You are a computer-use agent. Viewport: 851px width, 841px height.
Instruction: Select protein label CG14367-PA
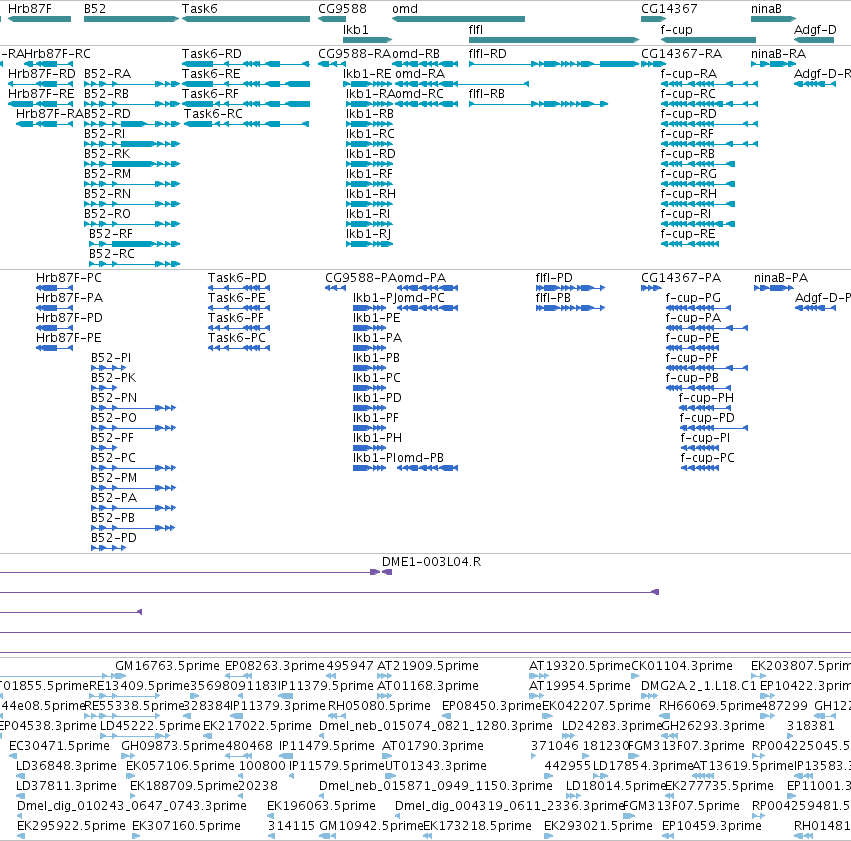click(681, 278)
